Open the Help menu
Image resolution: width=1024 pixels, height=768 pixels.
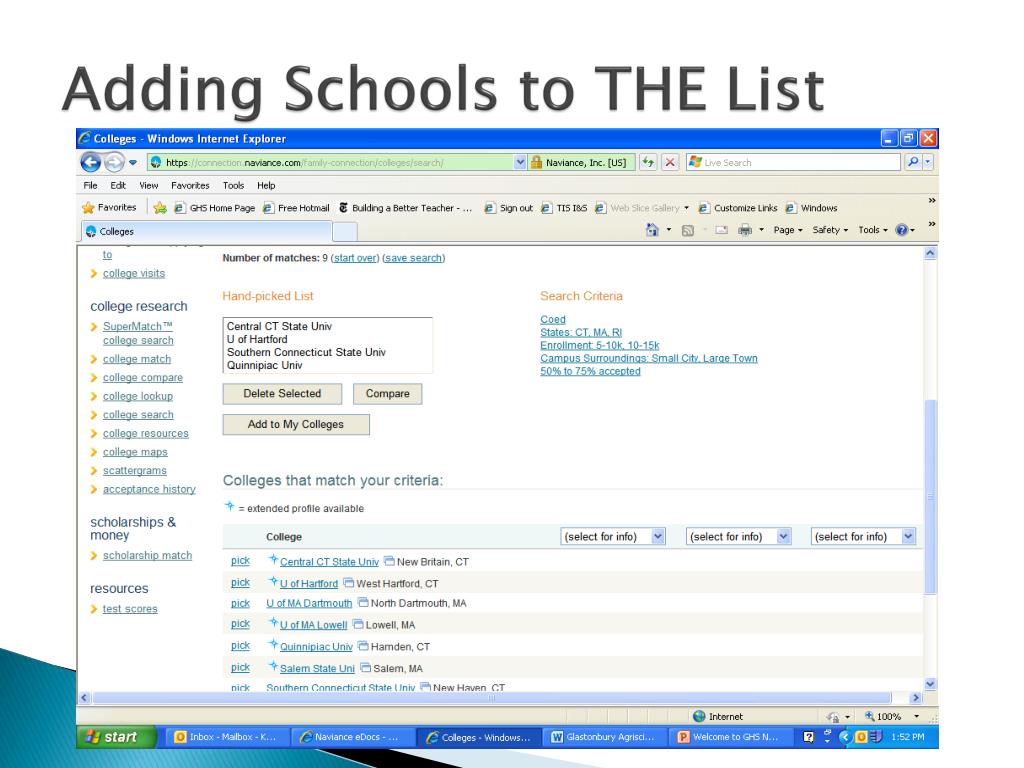coord(266,185)
